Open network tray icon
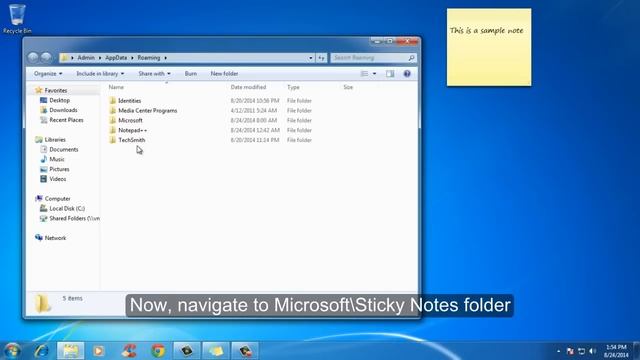 [x=582, y=351]
